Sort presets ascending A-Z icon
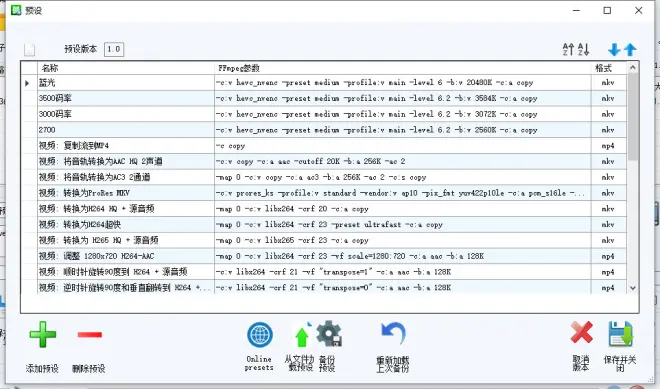 tap(568, 49)
